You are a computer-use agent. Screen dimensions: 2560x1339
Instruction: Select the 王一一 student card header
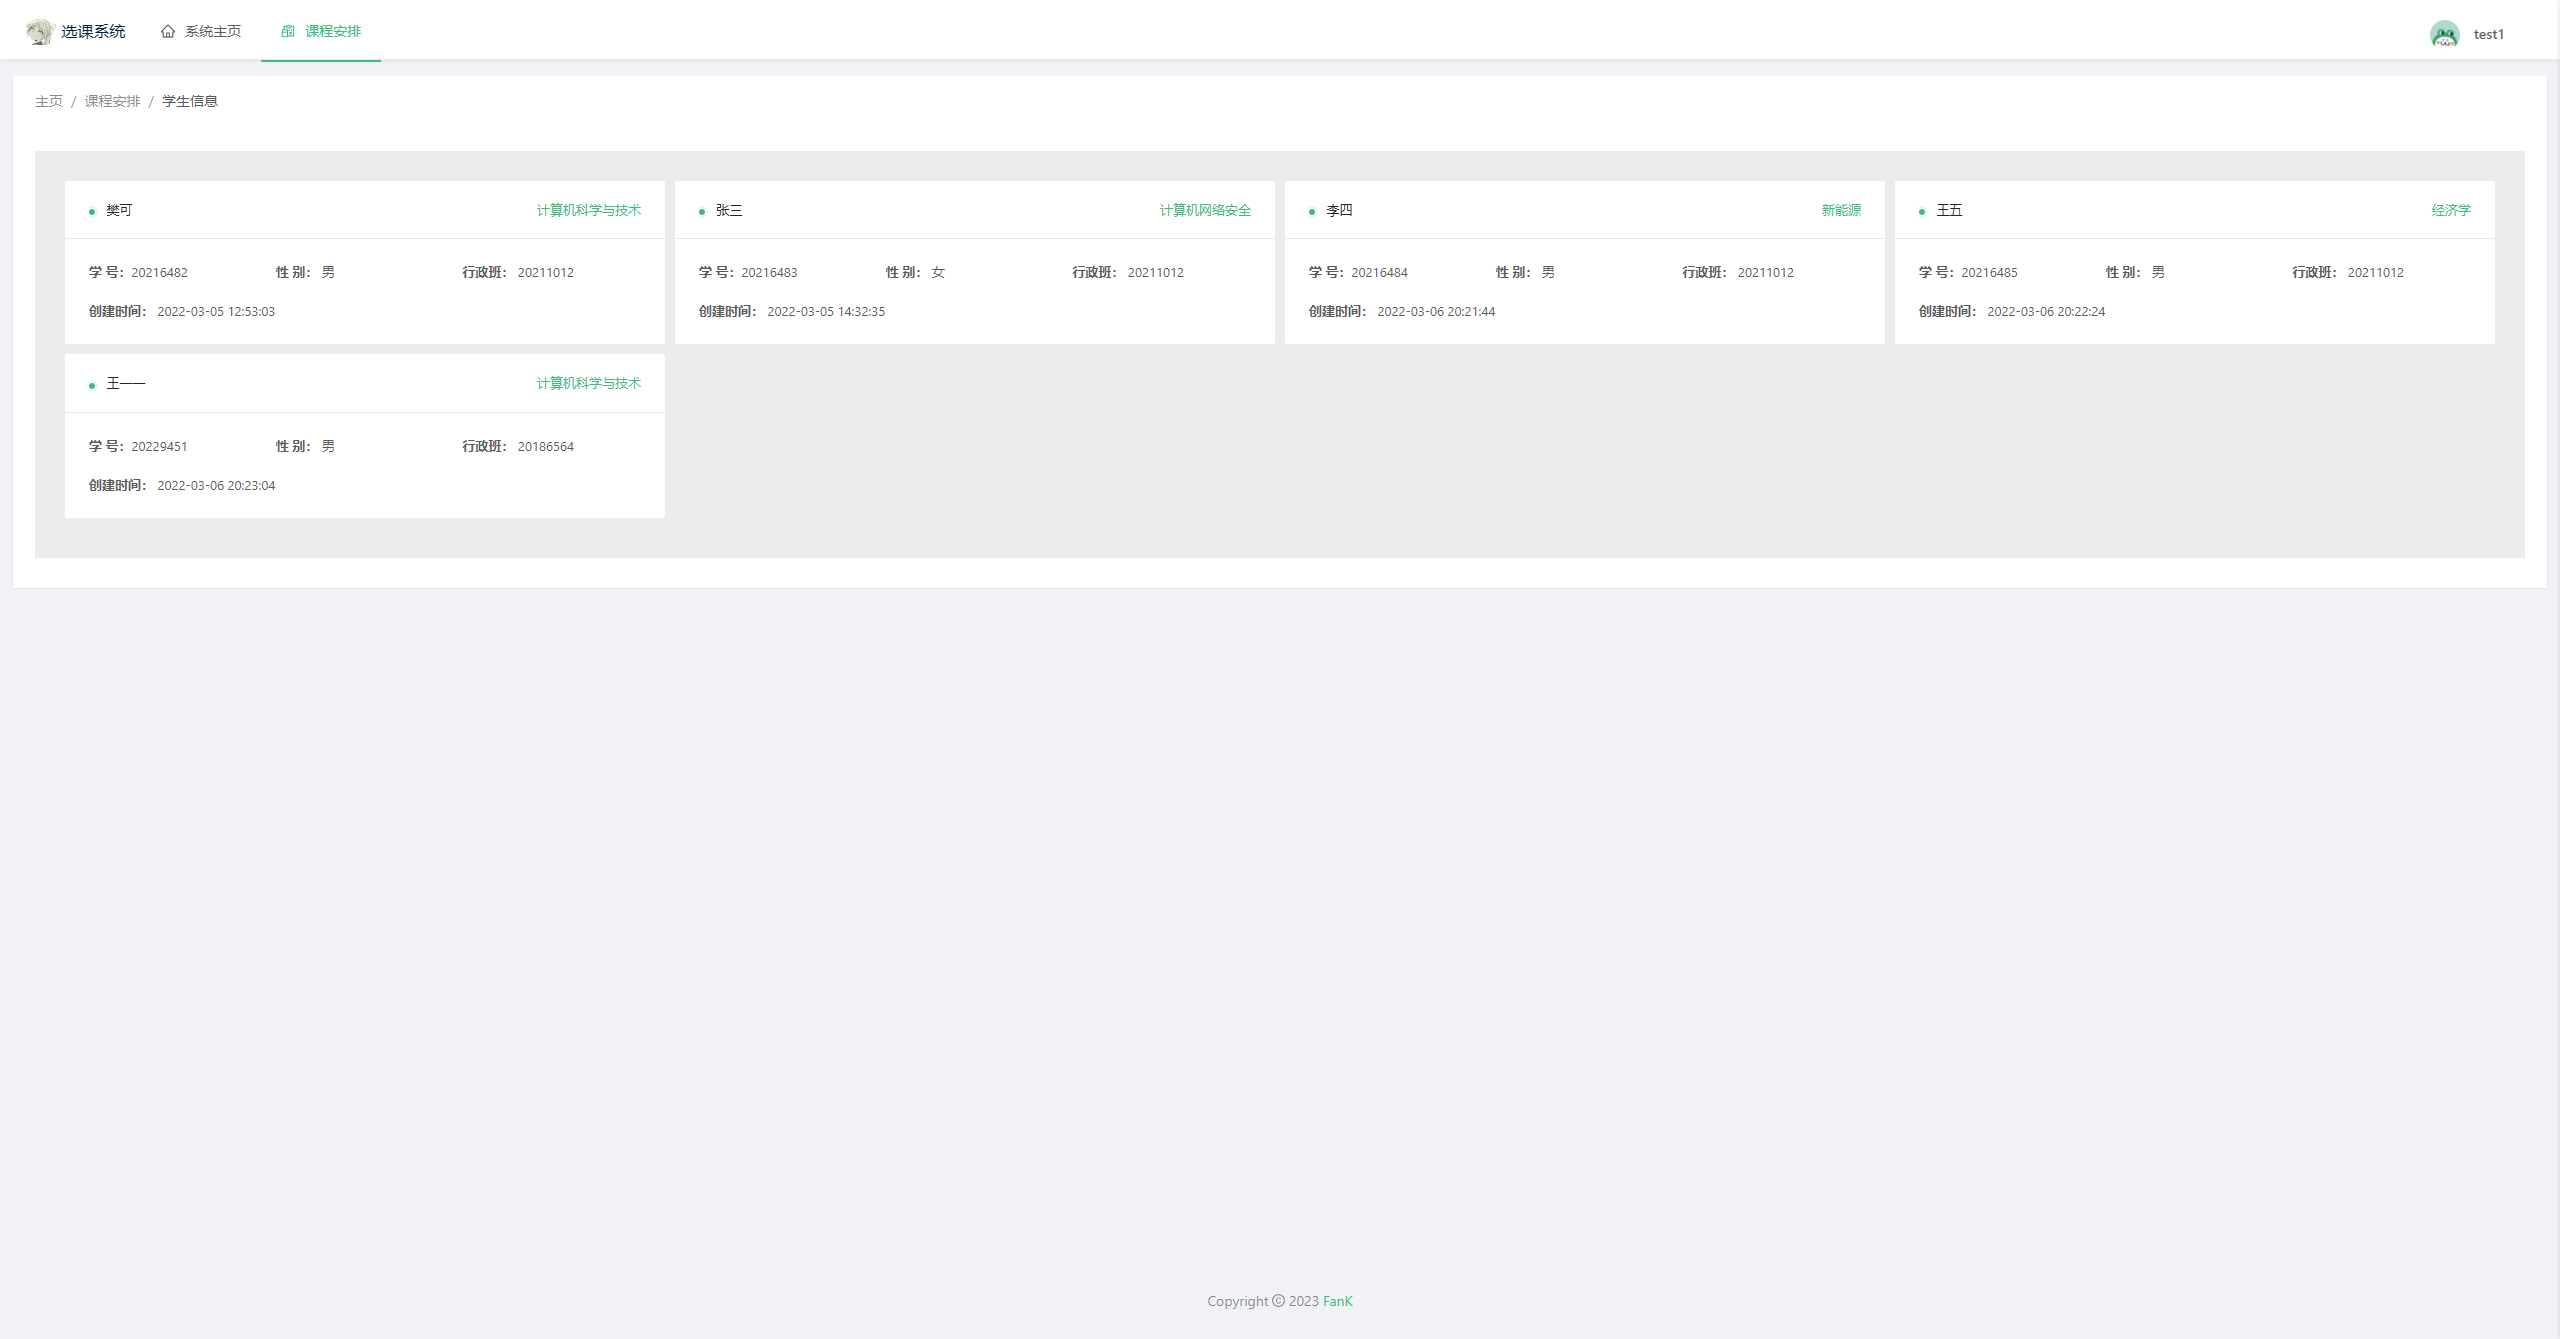click(126, 384)
